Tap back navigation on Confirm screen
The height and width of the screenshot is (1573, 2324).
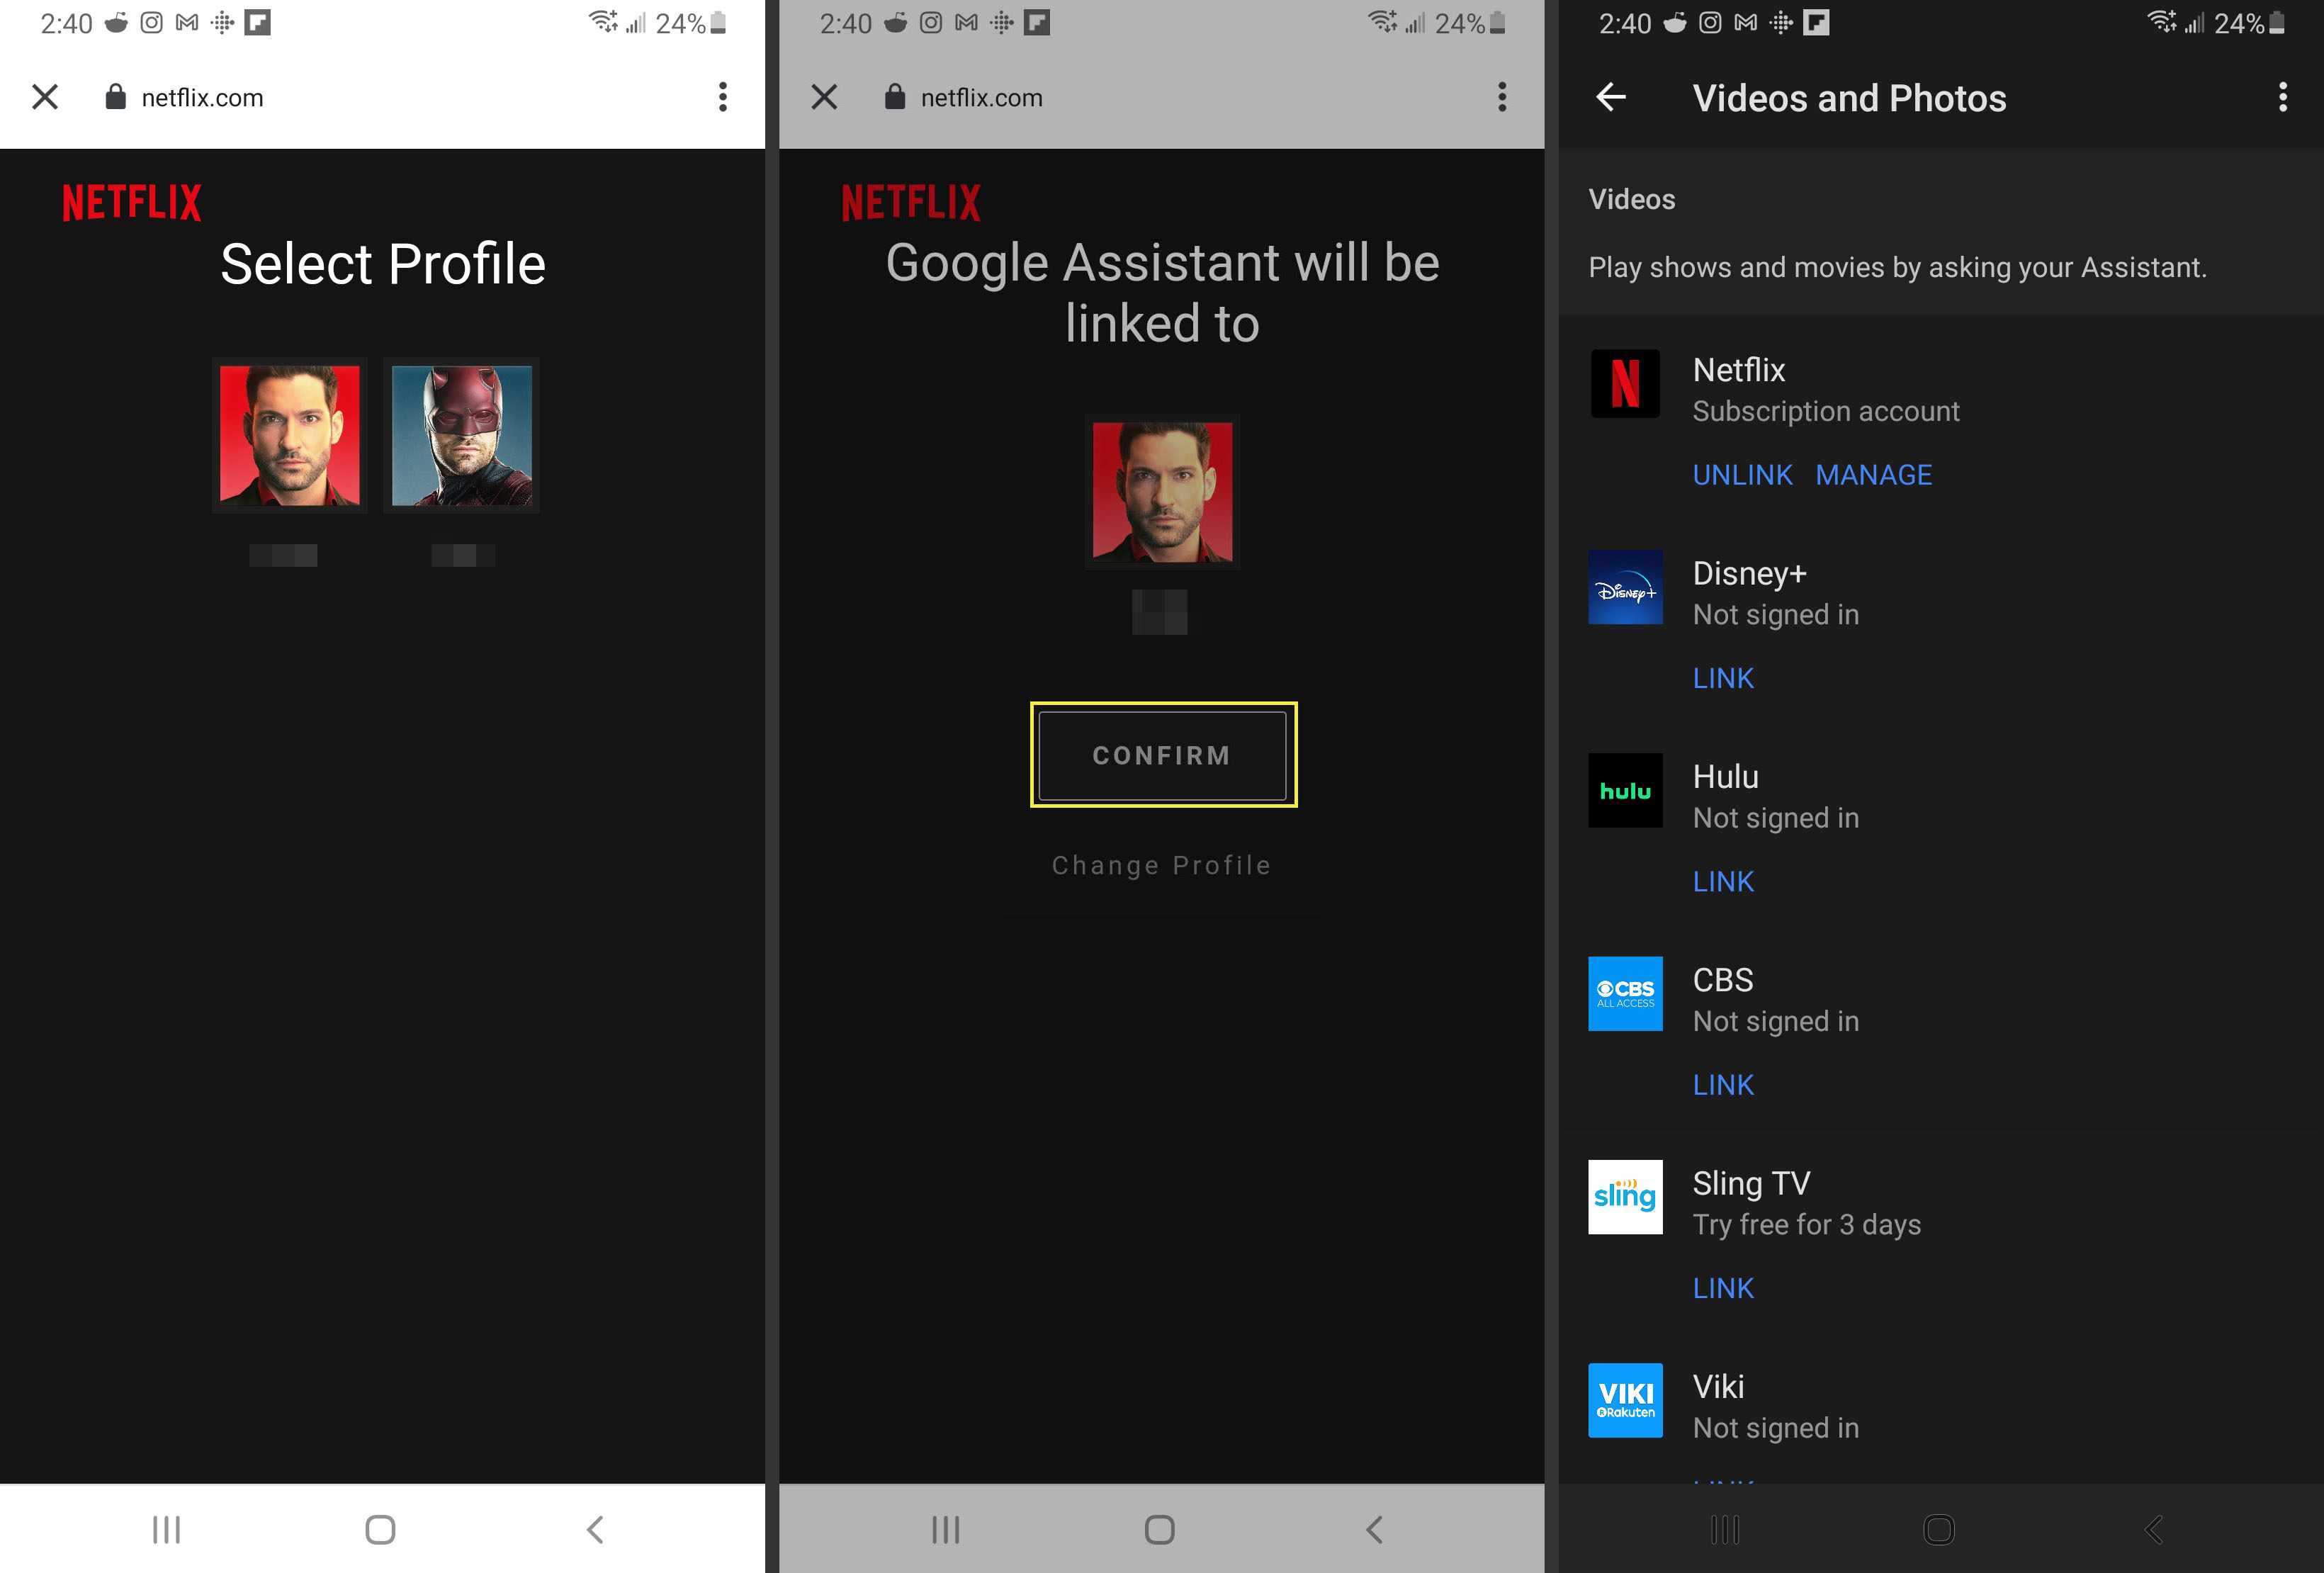[1374, 1529]
